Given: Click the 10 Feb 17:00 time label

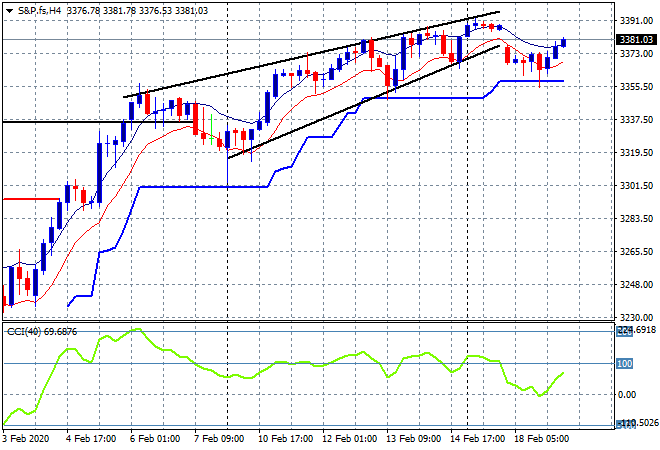Looking at the screenshot, I should pos(285,439).
